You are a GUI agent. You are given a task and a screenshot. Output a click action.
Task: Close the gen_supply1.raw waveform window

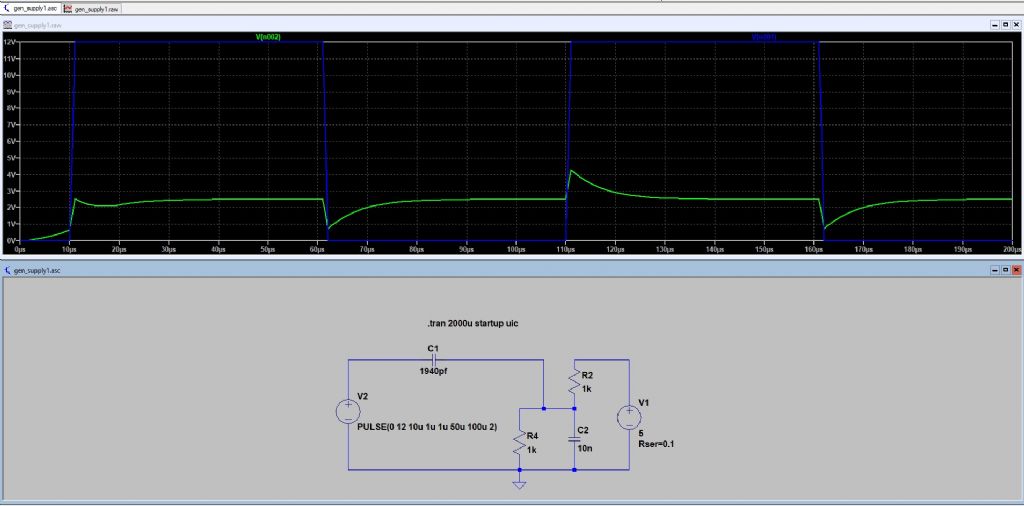(x=1016, y=25)
